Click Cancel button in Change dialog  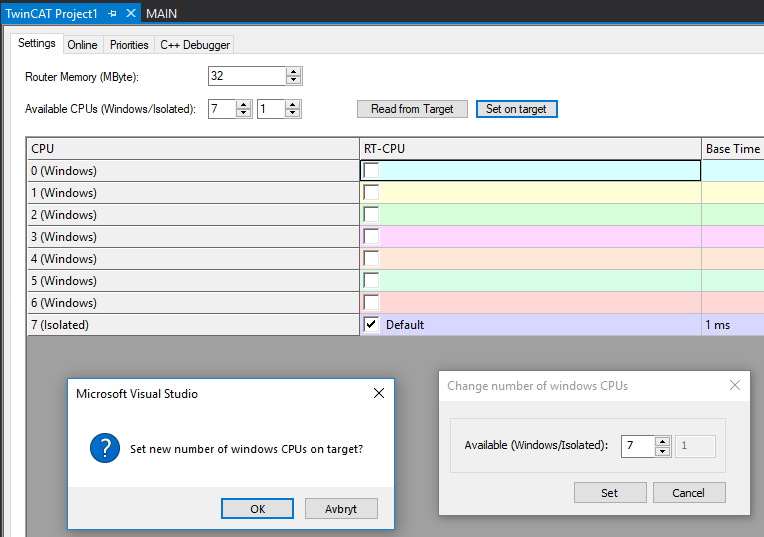point(689,493)
